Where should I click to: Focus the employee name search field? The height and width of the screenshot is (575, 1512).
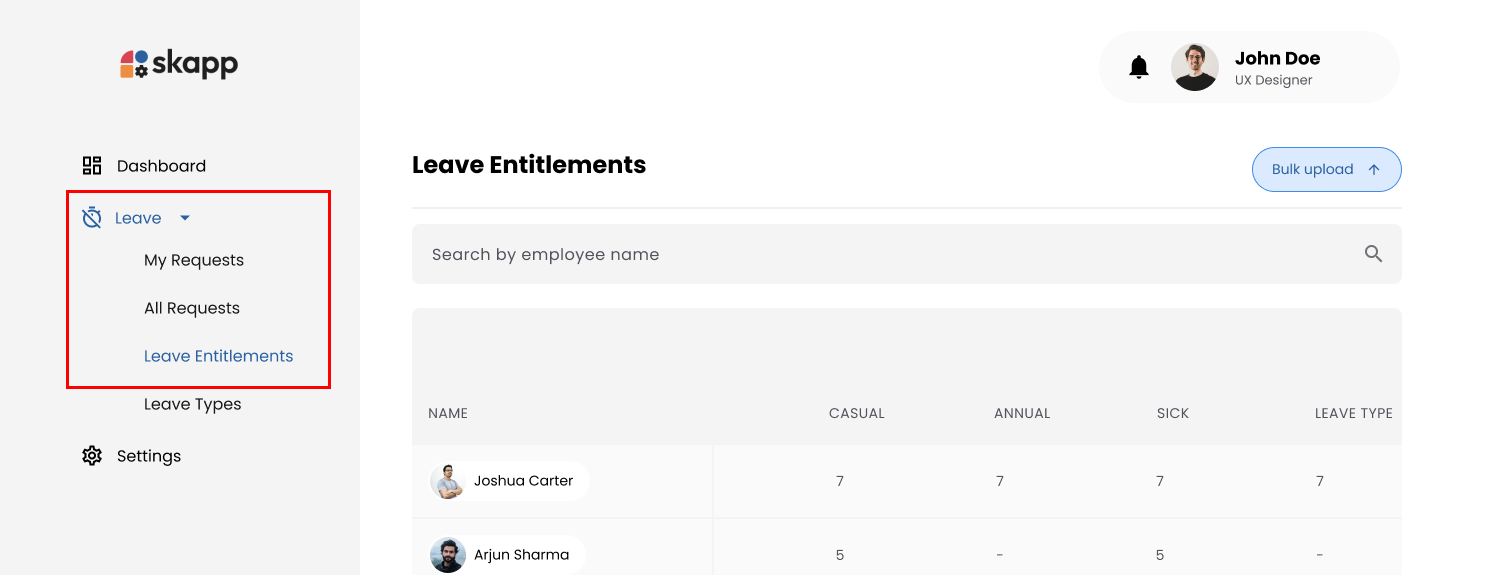click(880, 254)
